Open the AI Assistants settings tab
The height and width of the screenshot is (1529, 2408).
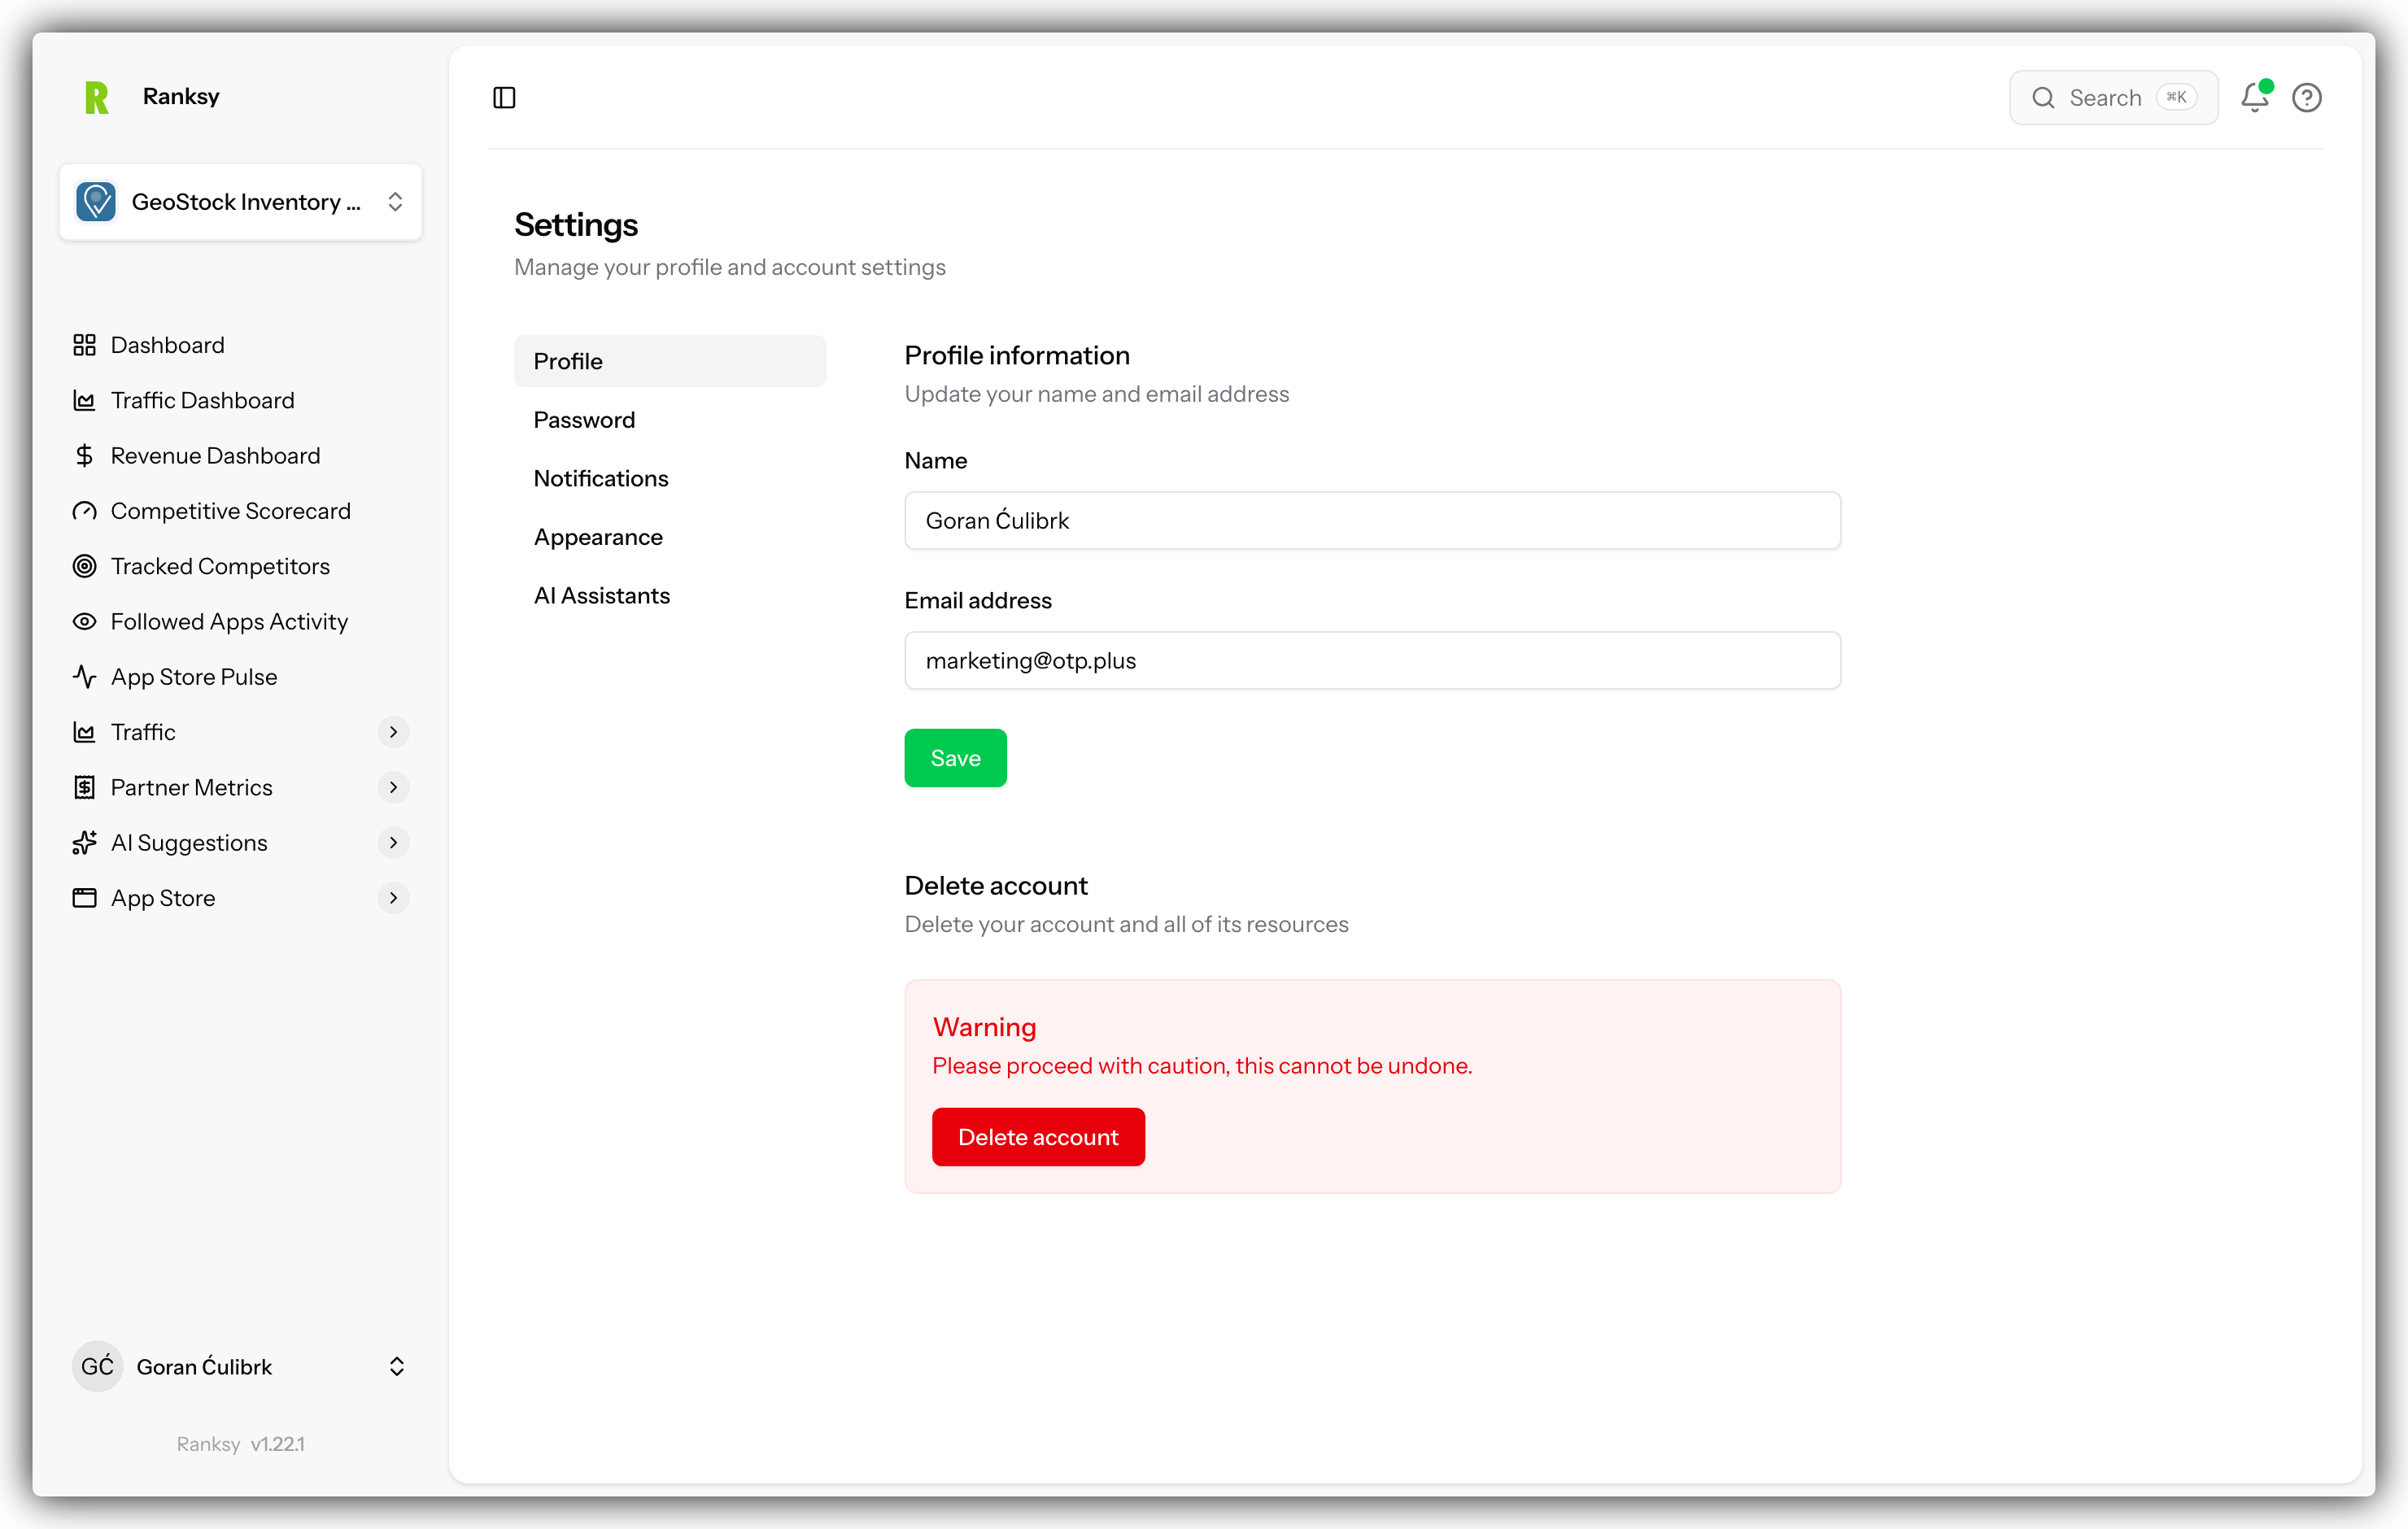[x=670, y=596]
